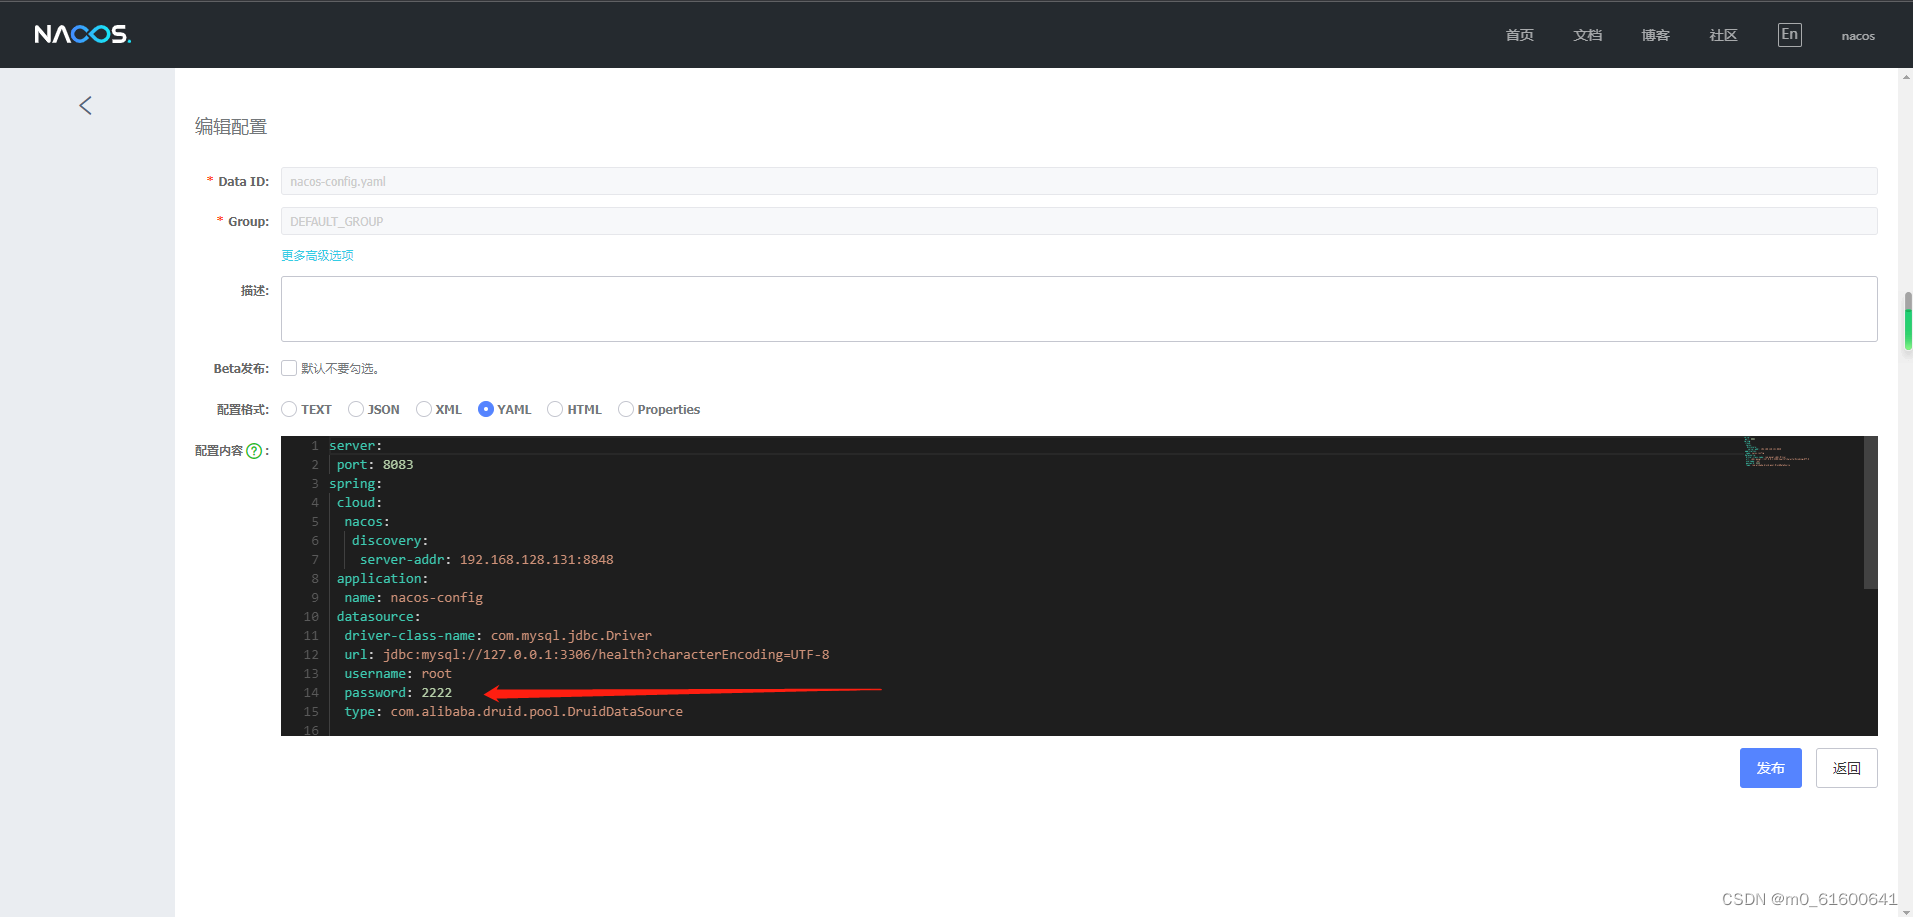This screenshot has height=917, width=1913.
Task: Open the 首页 menu item
Action: point(1519,35)
